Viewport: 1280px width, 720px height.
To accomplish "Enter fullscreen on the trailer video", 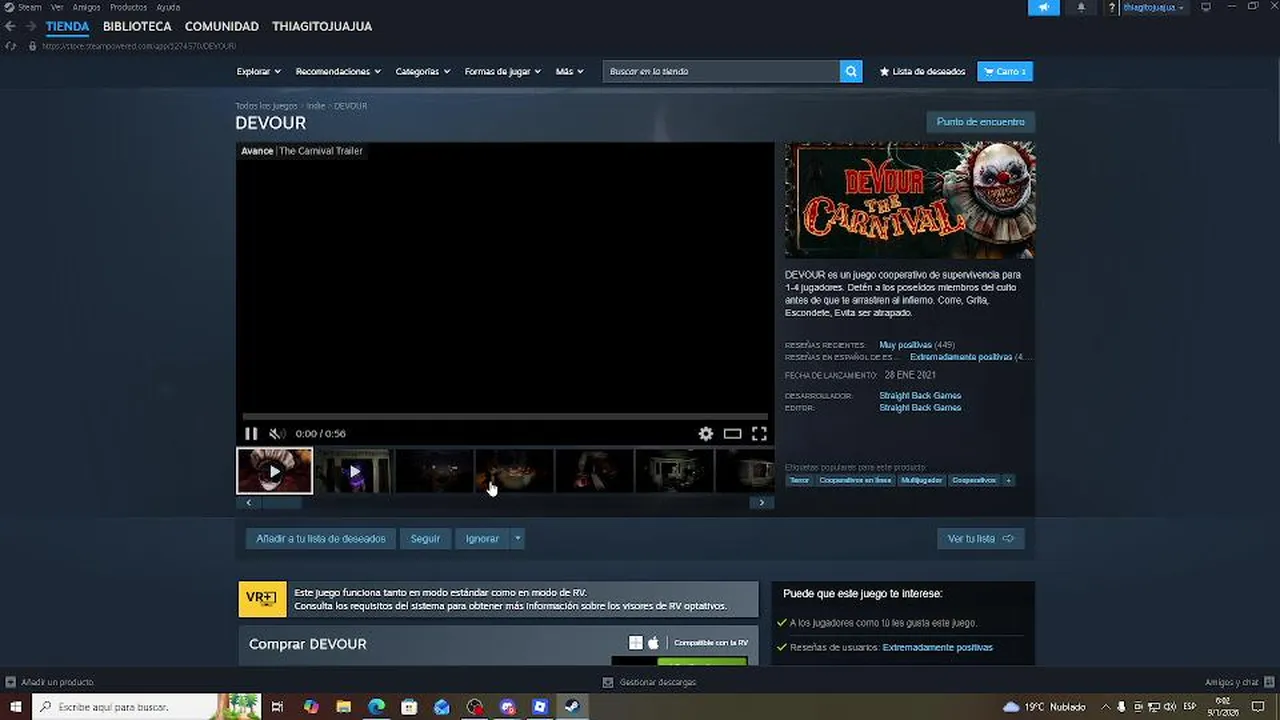I will pos(759,433).
